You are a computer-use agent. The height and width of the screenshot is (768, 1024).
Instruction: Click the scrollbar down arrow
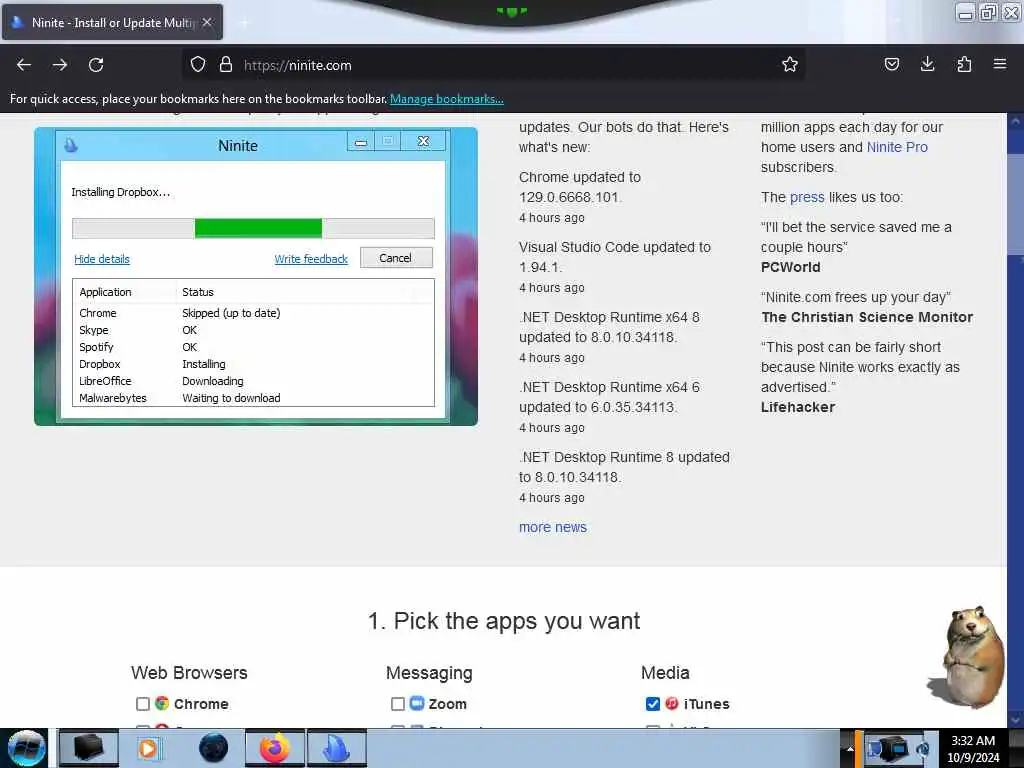pos(1015,719)
